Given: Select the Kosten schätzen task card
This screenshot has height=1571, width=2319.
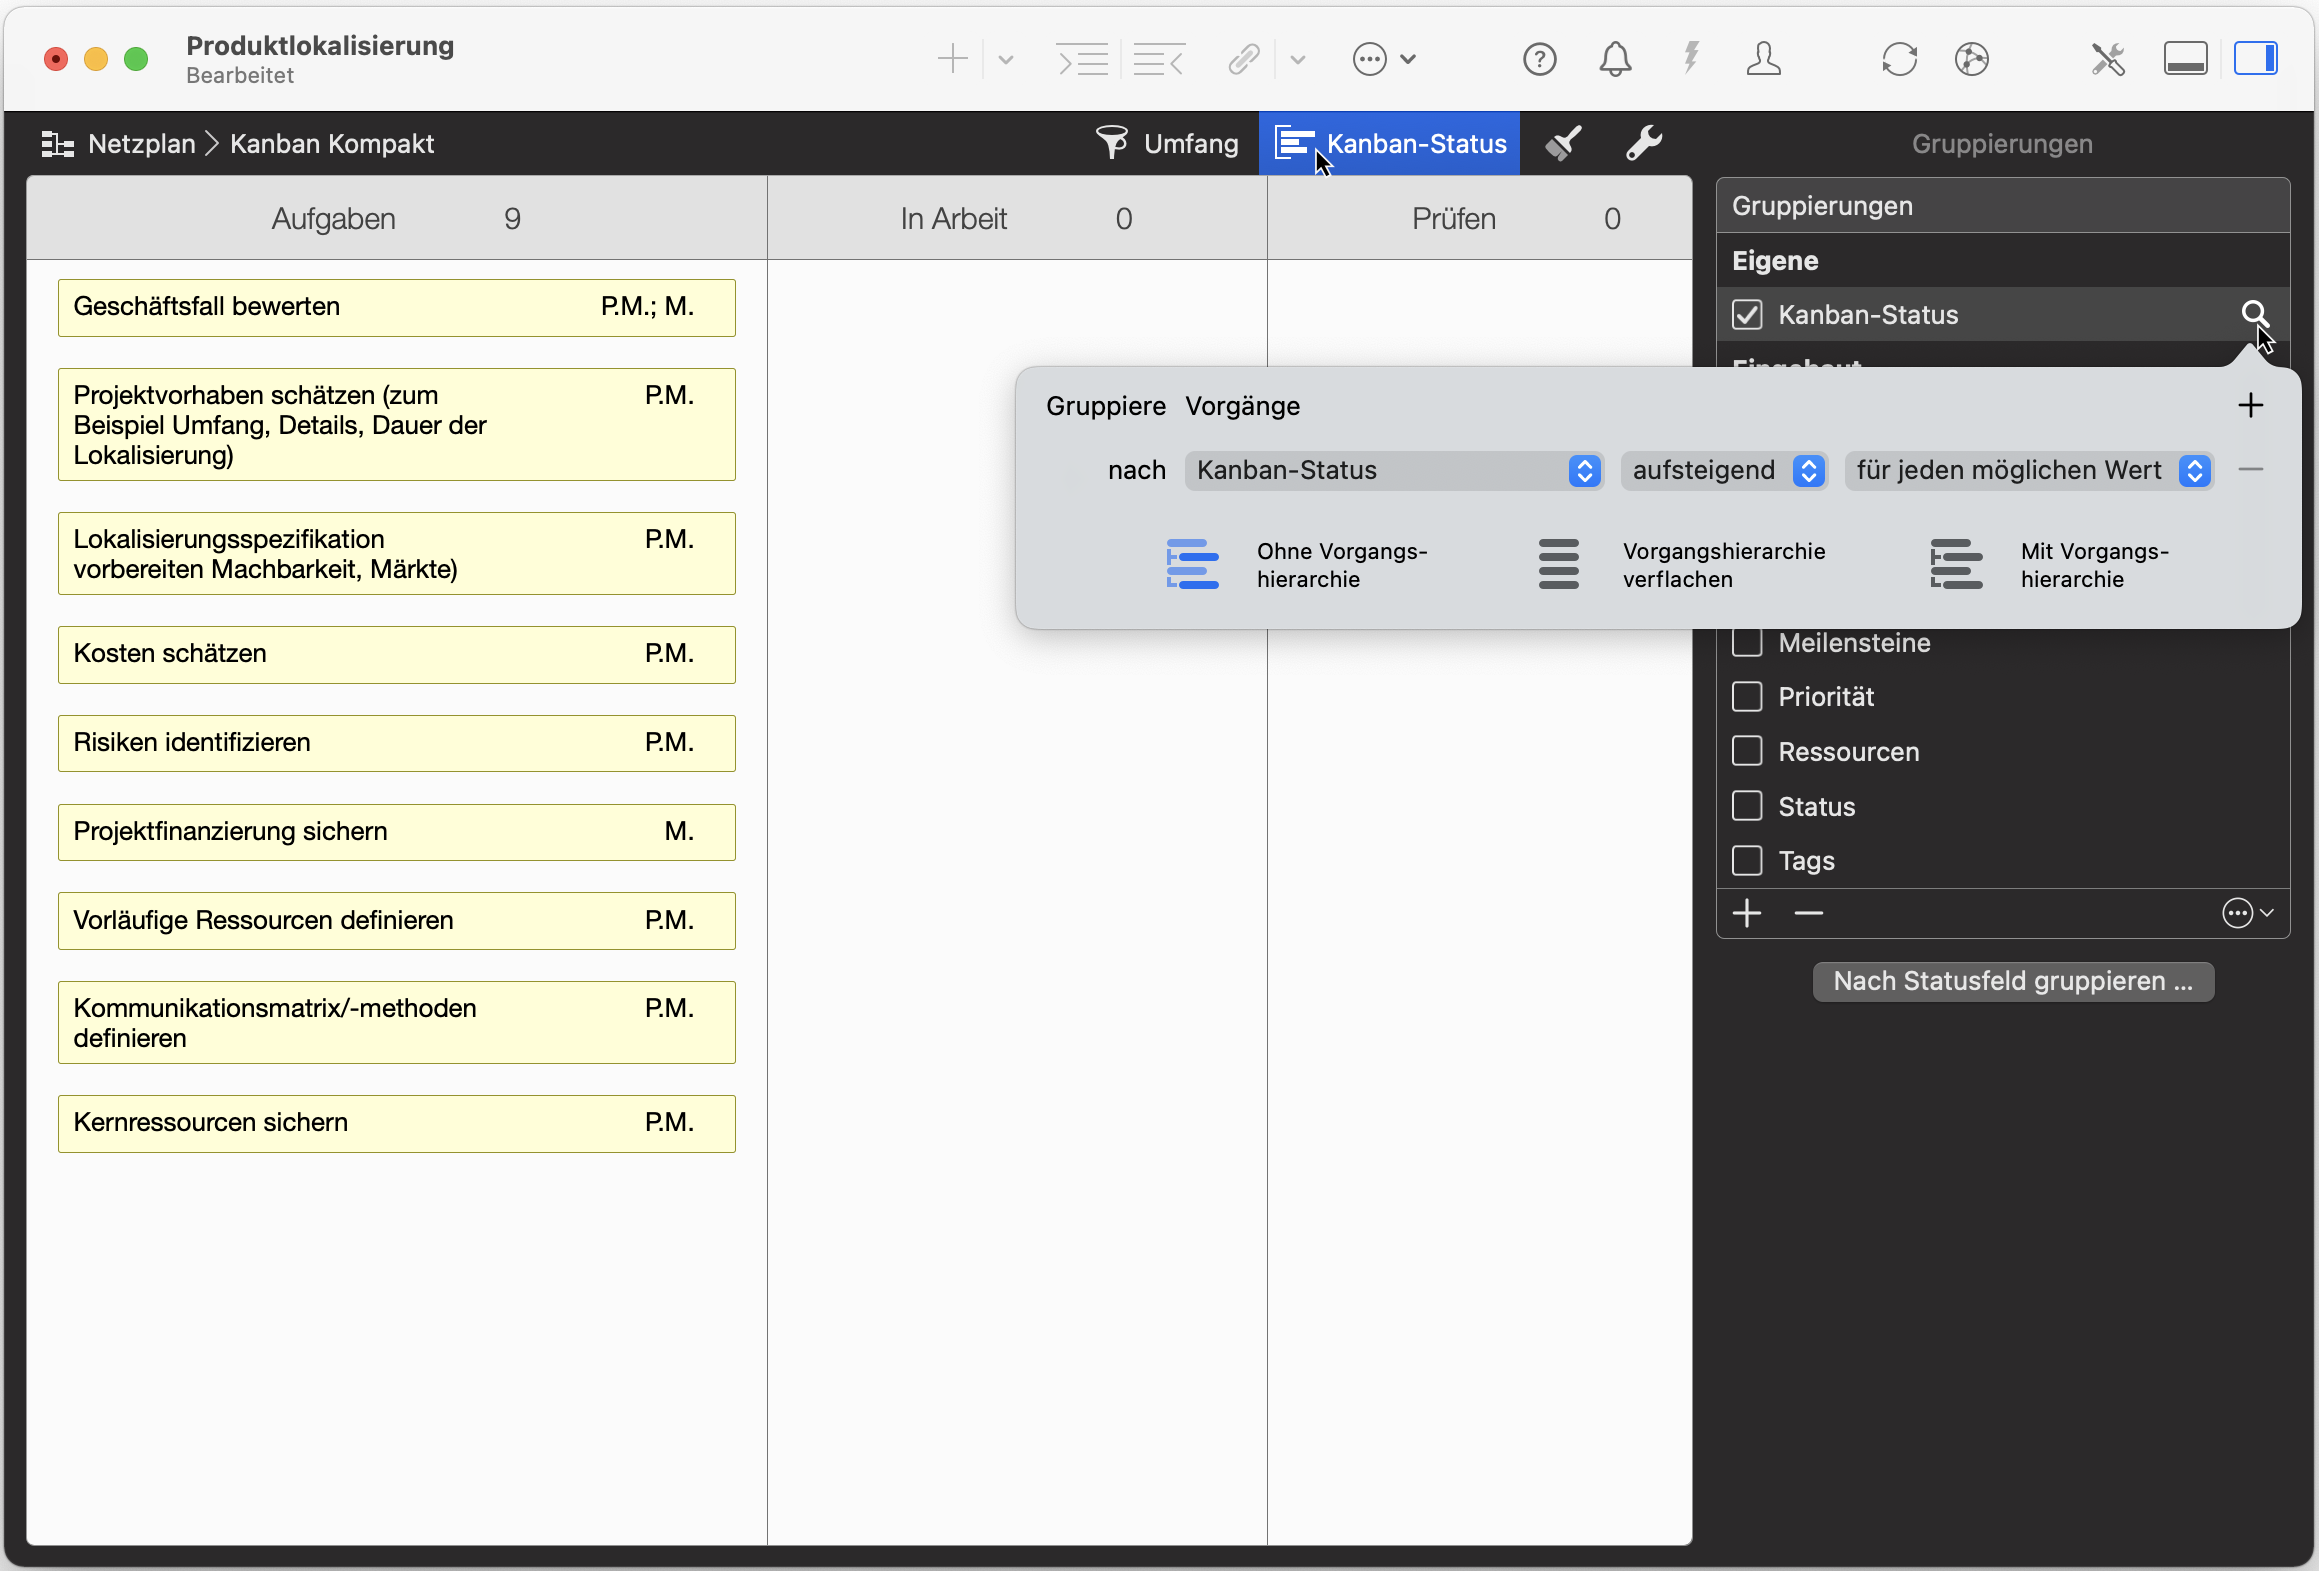Looking at the screenshot, I should (396, 654).
